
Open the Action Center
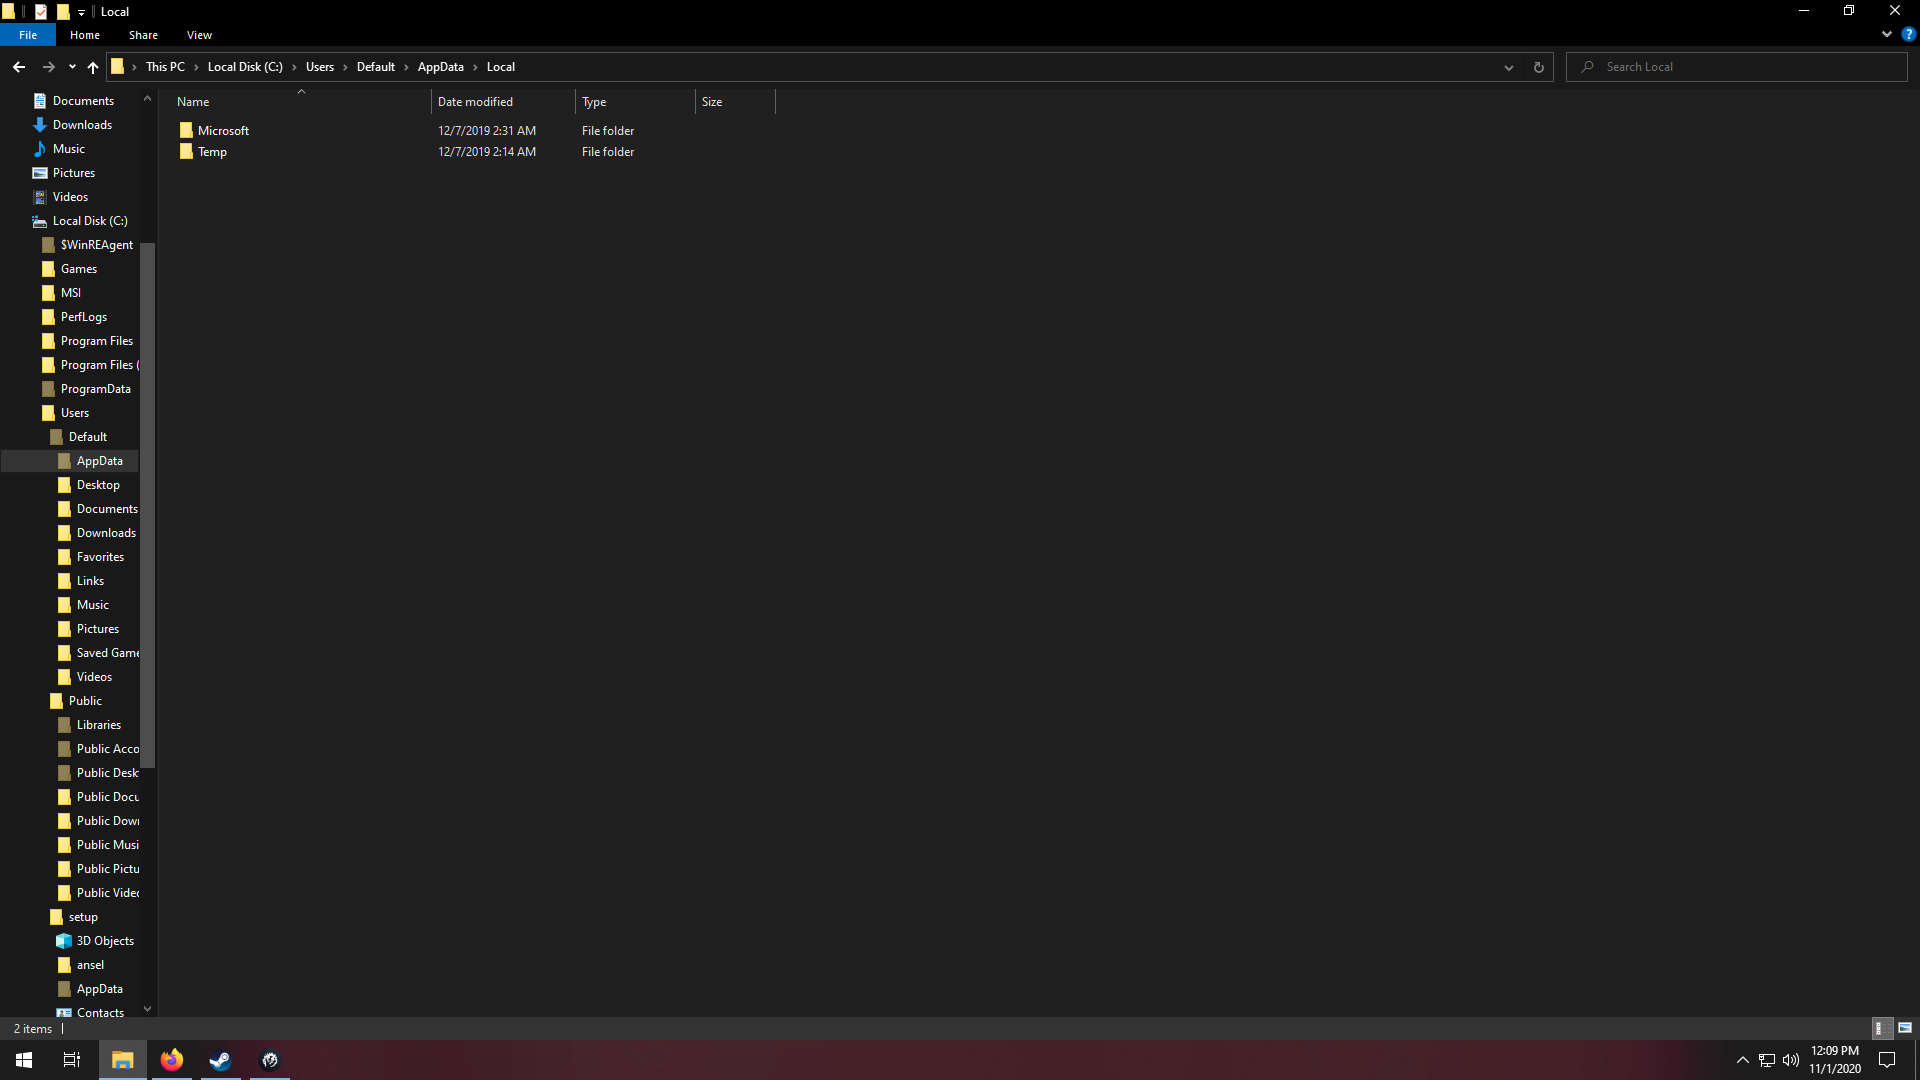click(x=1888, y=1061)
